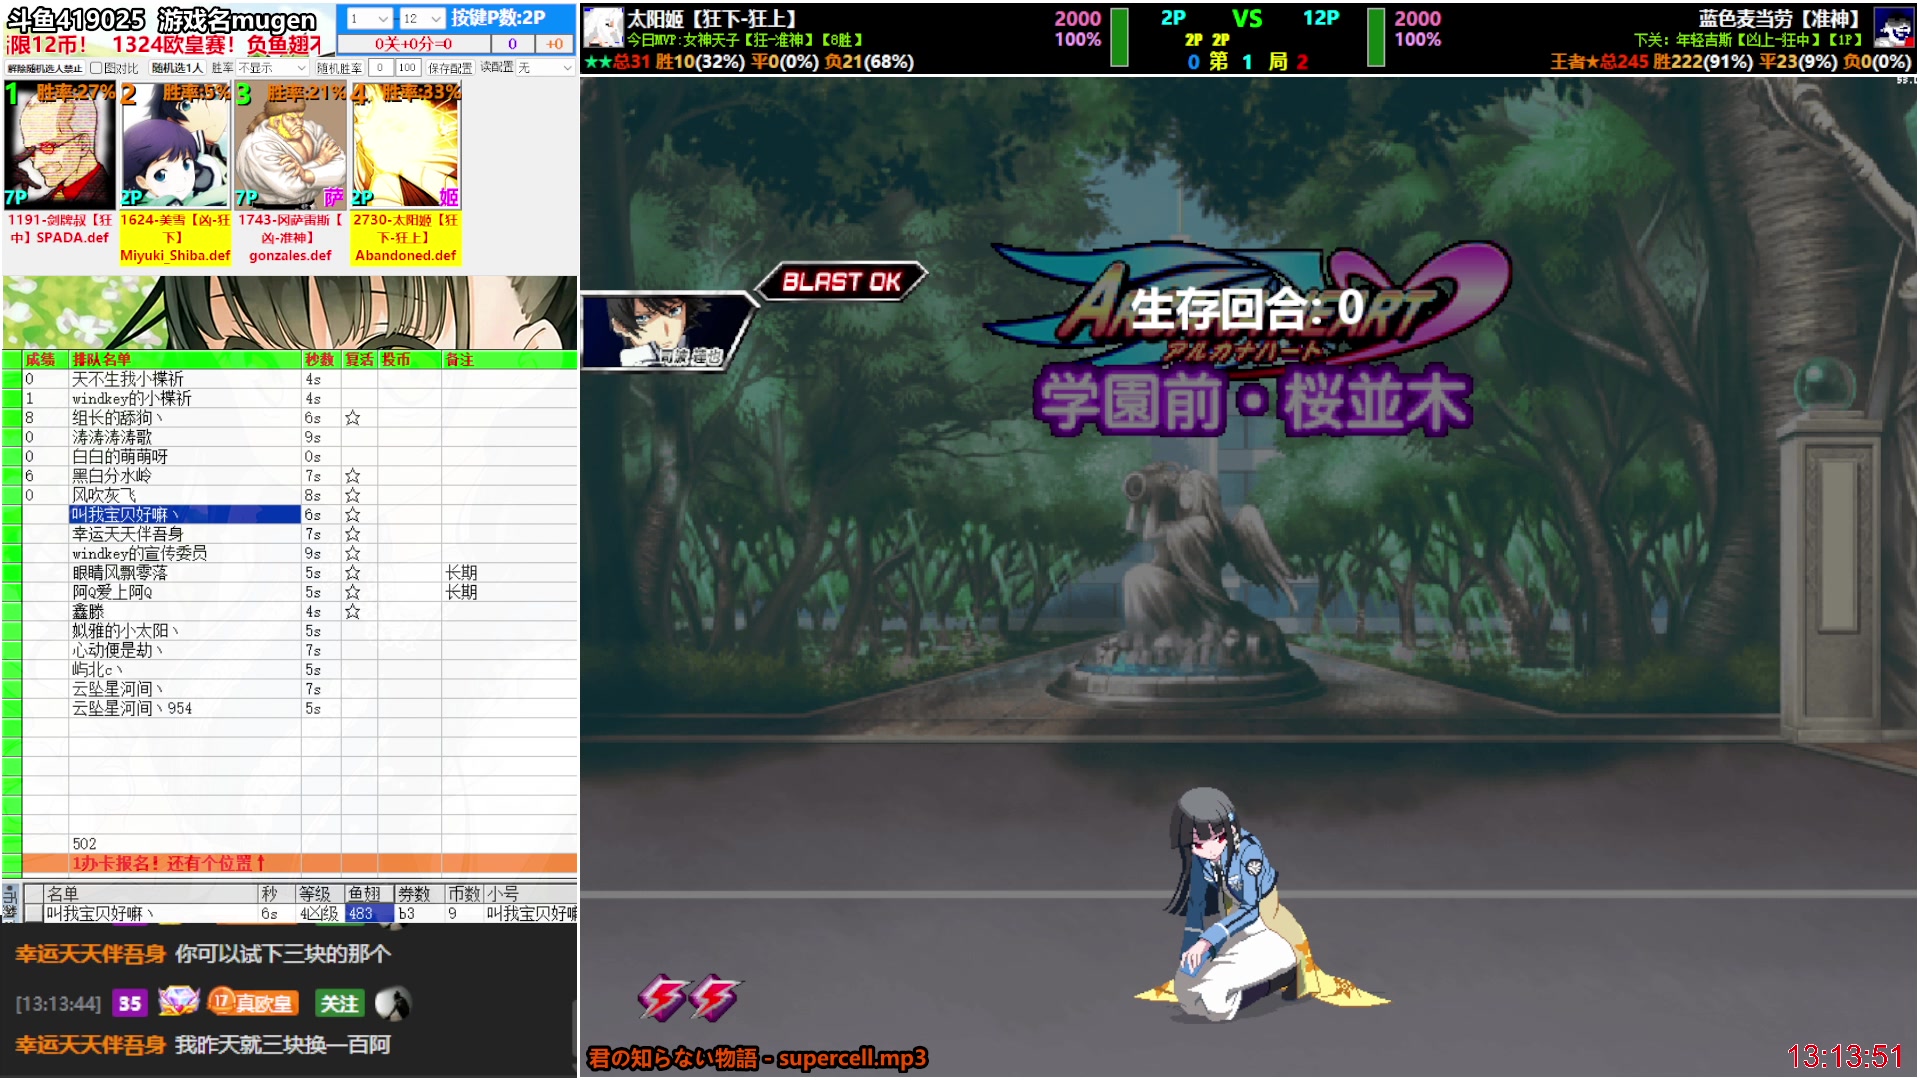The image size is (1920, 1080).
Task: Click the right green life bar beside 2000
Action: (x=1376, y=37)
